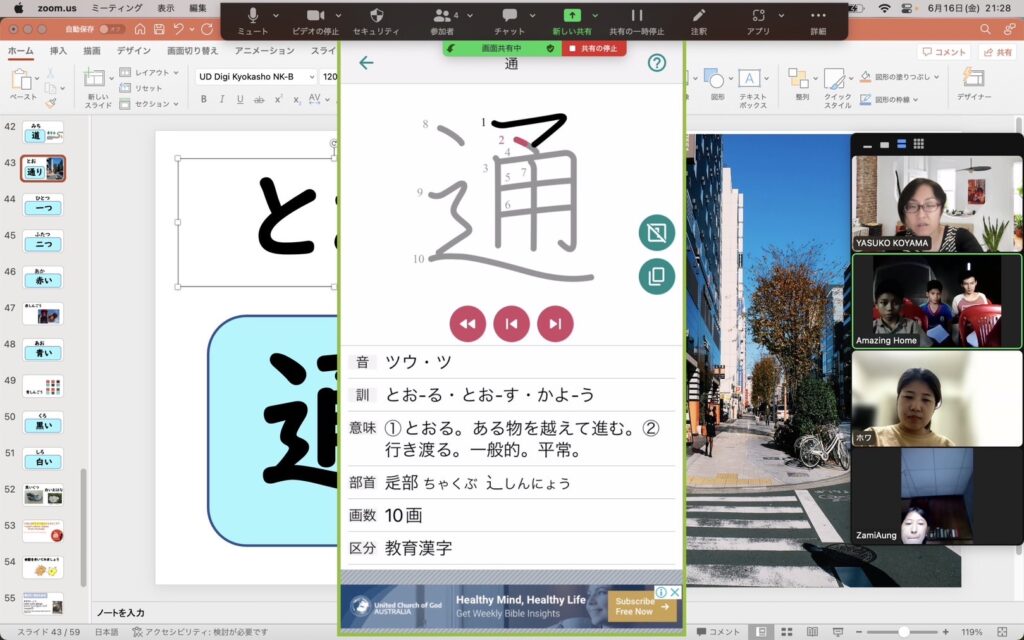Start slide show from status bar
This screenshot has height=640, width=1024.
(838, 632)
